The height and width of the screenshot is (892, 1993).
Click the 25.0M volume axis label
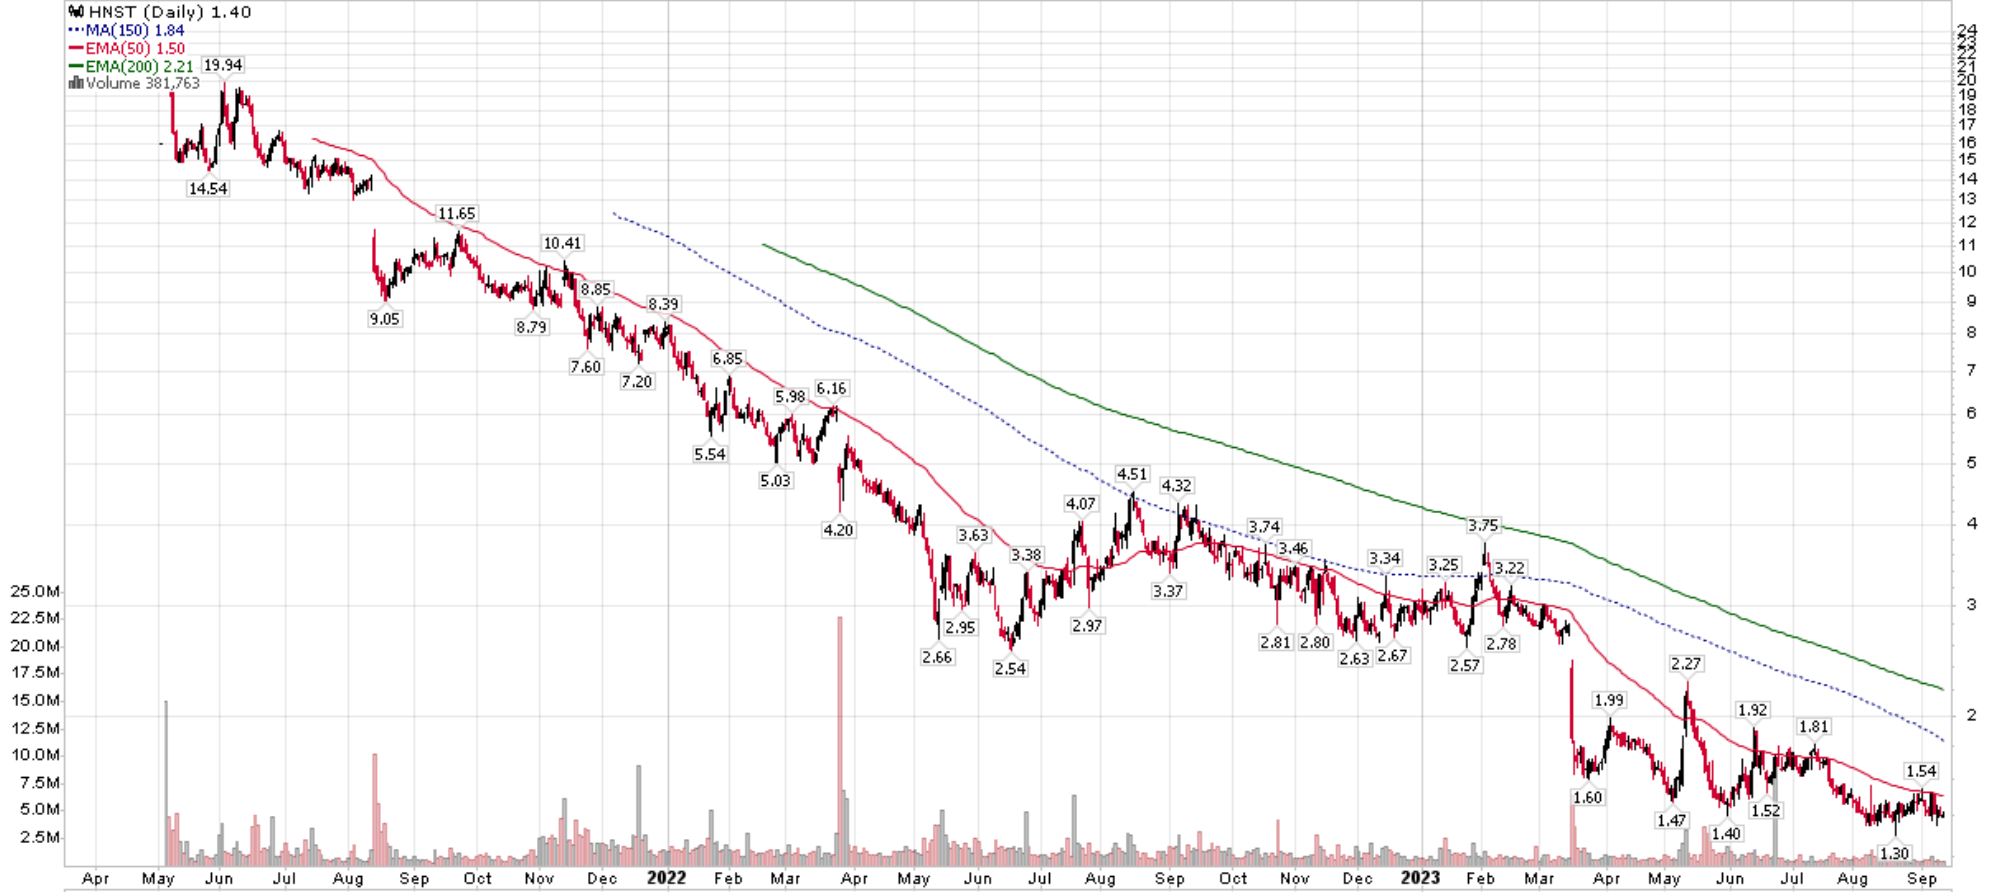pyautogui.click(x=35, y=591)
